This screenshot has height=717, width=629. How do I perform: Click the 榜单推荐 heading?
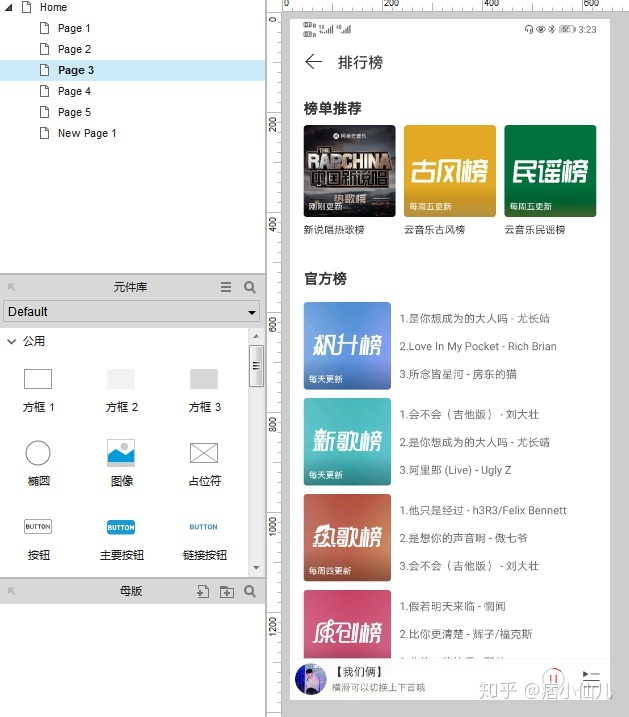pos(332,108)
